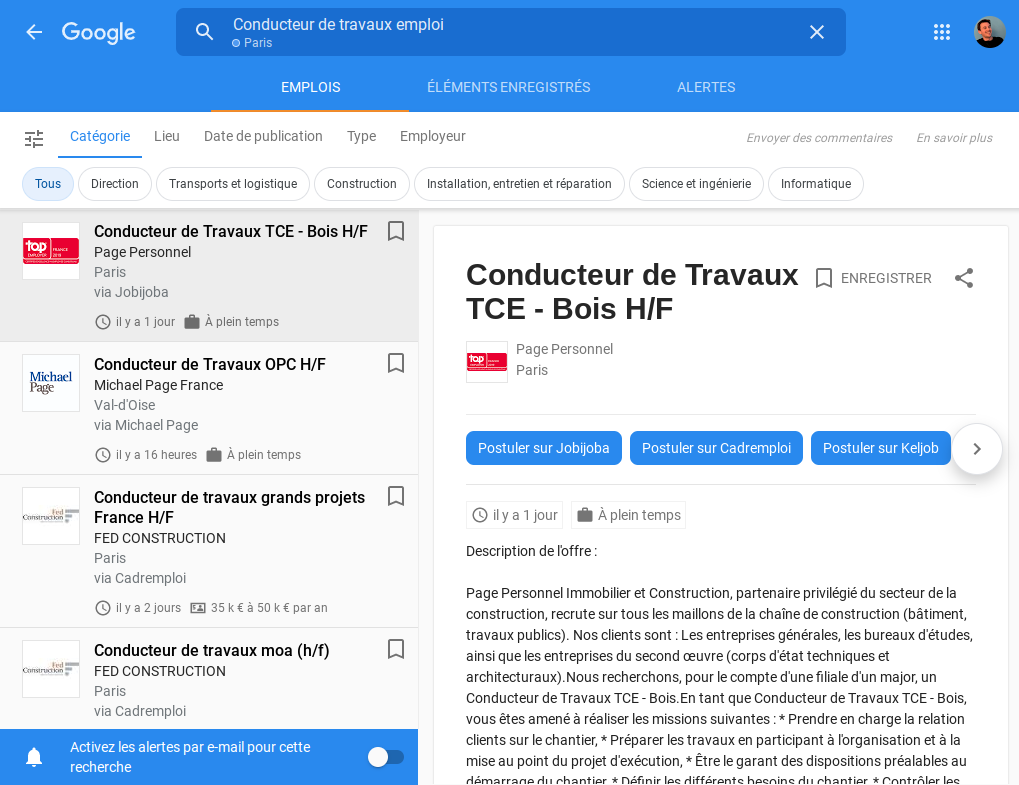
Task: Go back using the arrow icon
Action: [34, 32]
